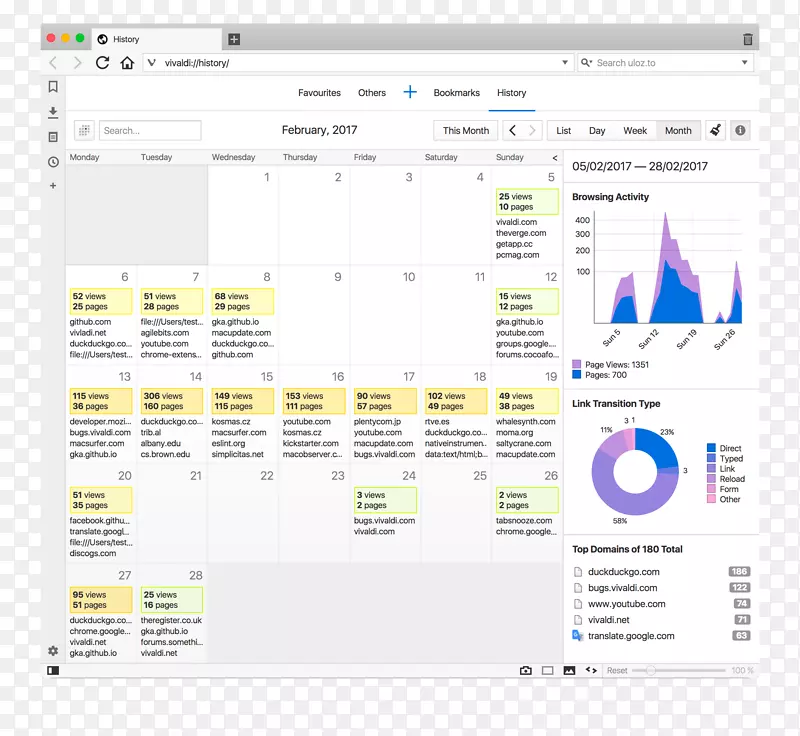
Task: Open February 16 entry with 153 views
Action: point(314,401)
